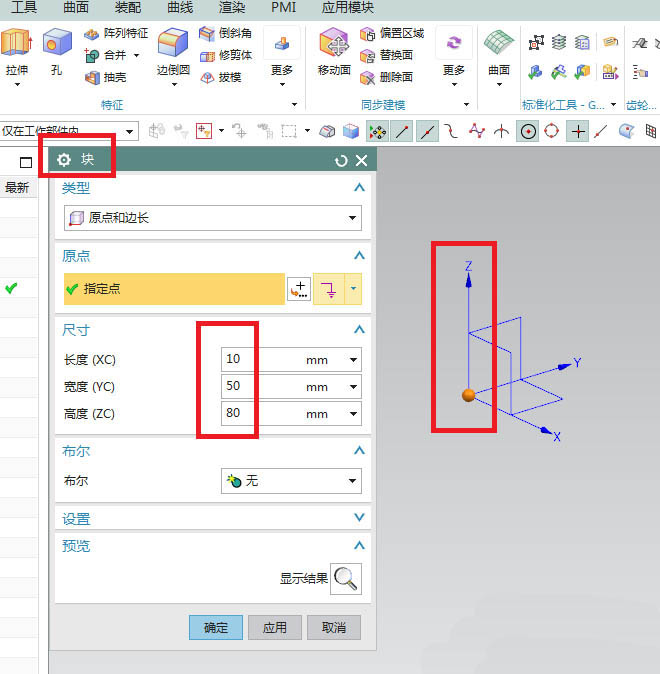Open the 更多 feature gallery icon
The image size is (660, 674).
pos(282,42)
